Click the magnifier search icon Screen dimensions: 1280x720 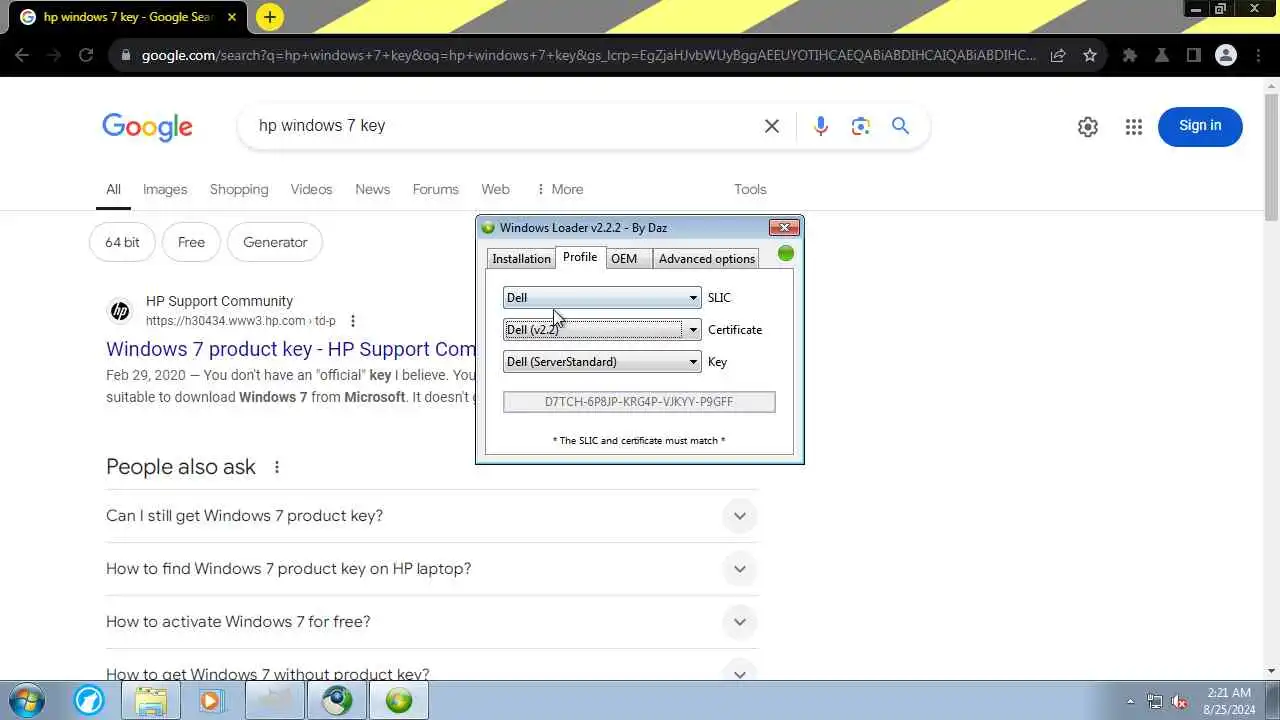coord(901,126)
